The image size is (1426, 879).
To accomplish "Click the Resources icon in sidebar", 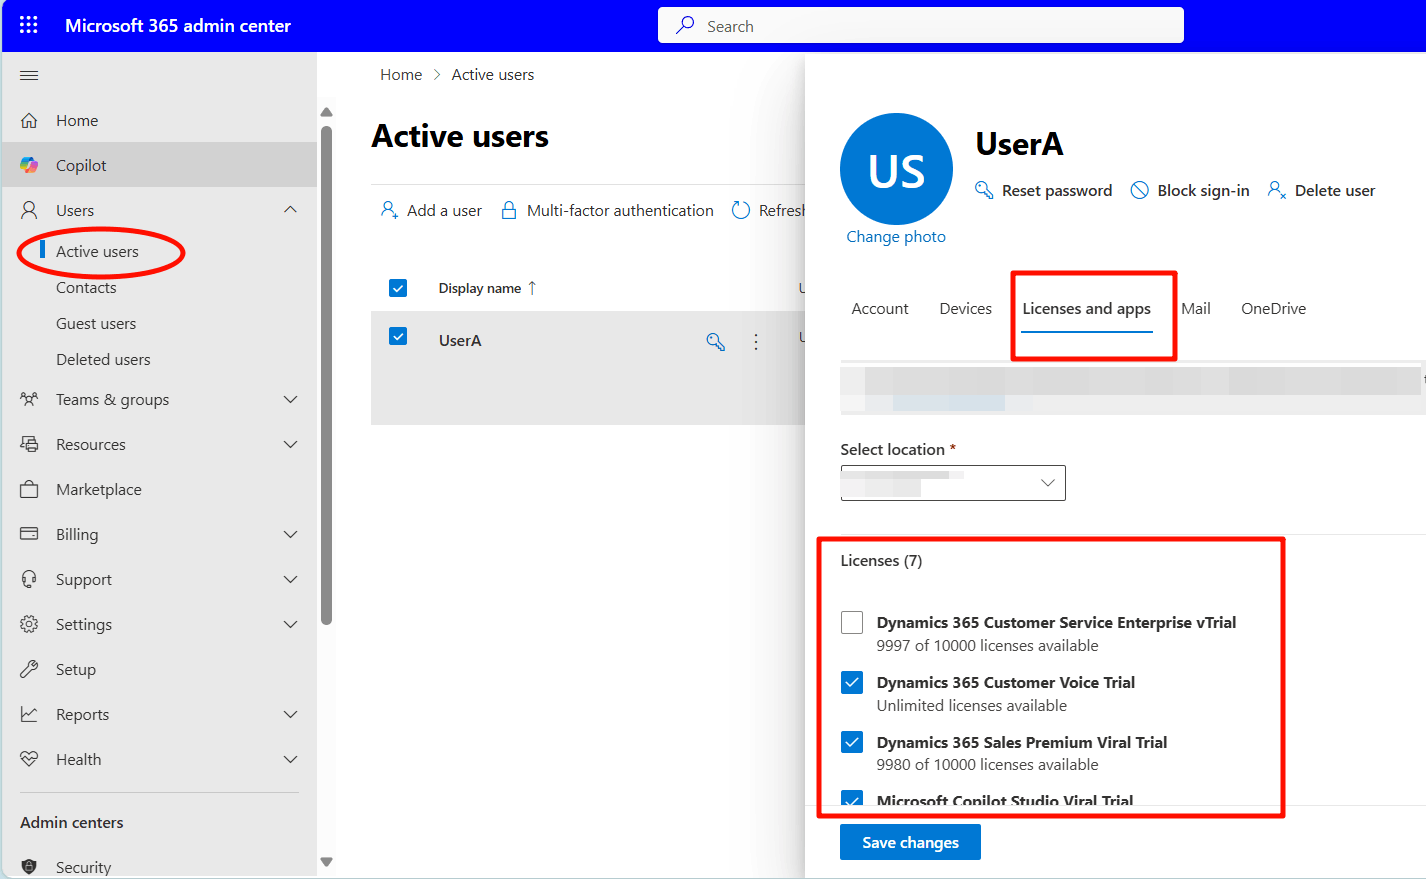I will click(29, 444).
